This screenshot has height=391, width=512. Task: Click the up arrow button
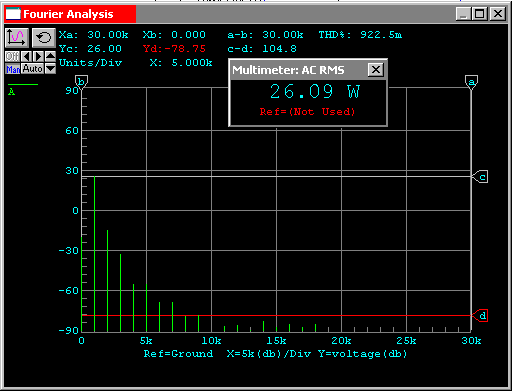click(x=50, y=56)
